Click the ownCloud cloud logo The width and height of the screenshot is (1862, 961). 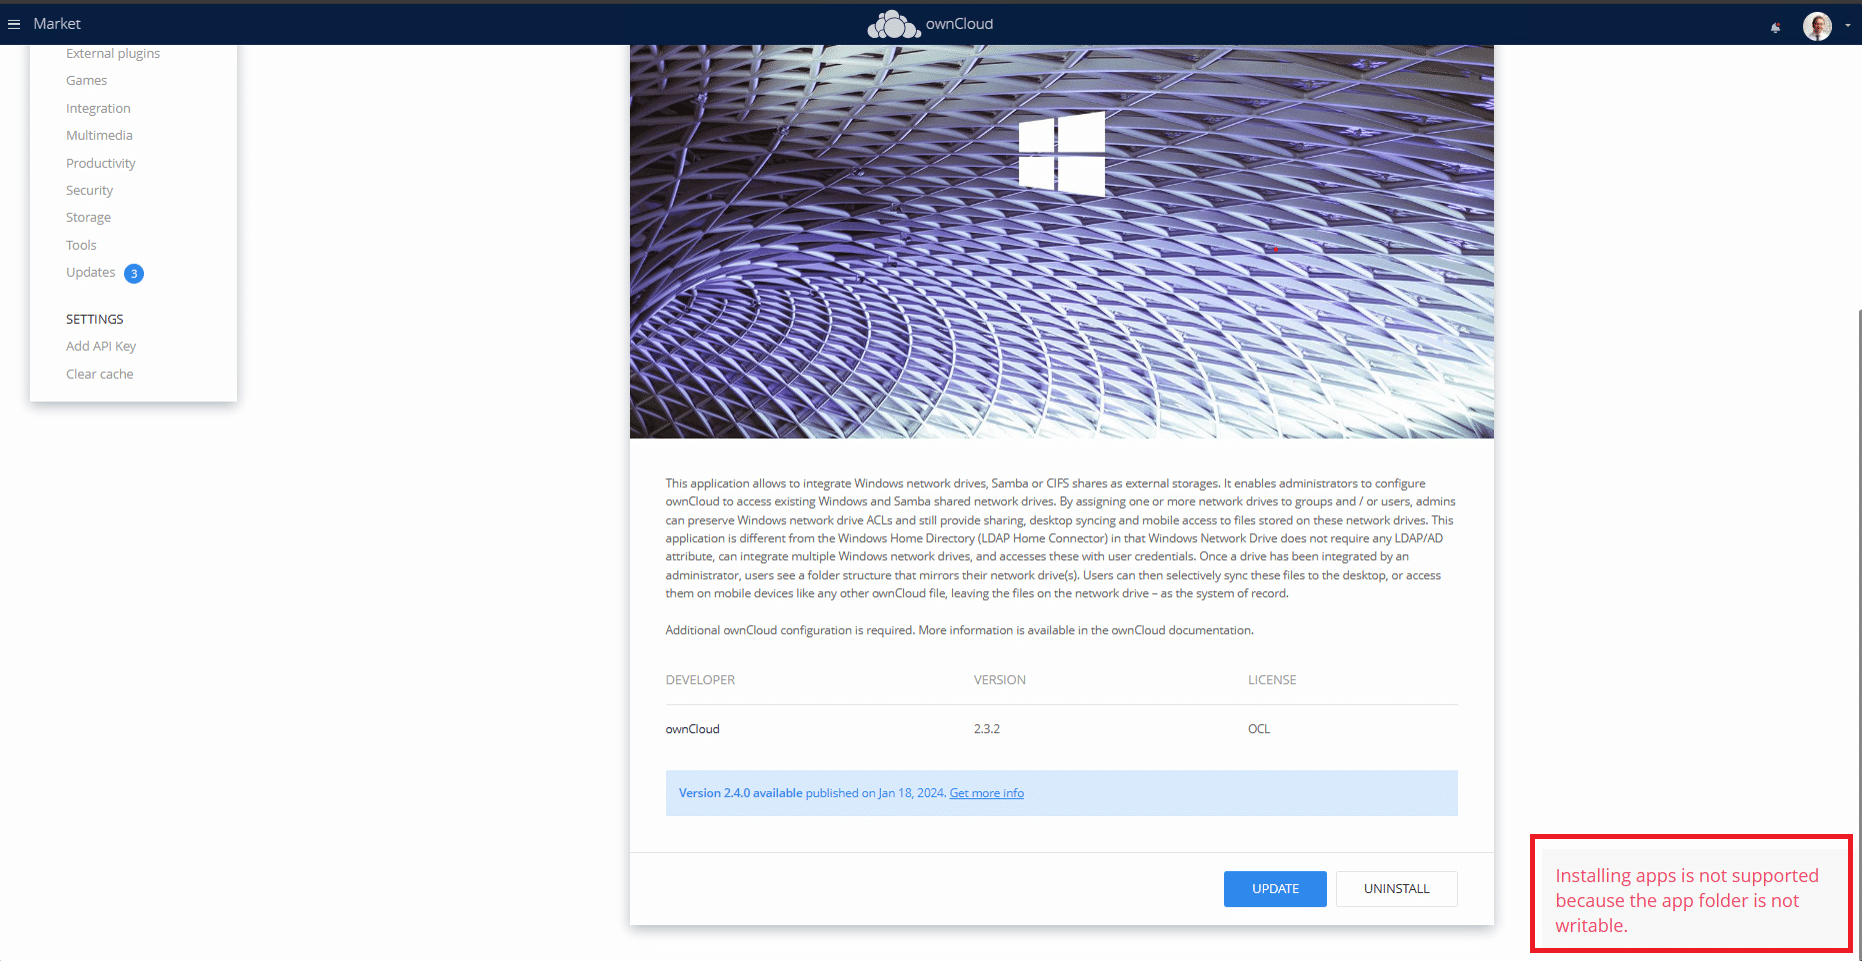[x=893, y=24]
